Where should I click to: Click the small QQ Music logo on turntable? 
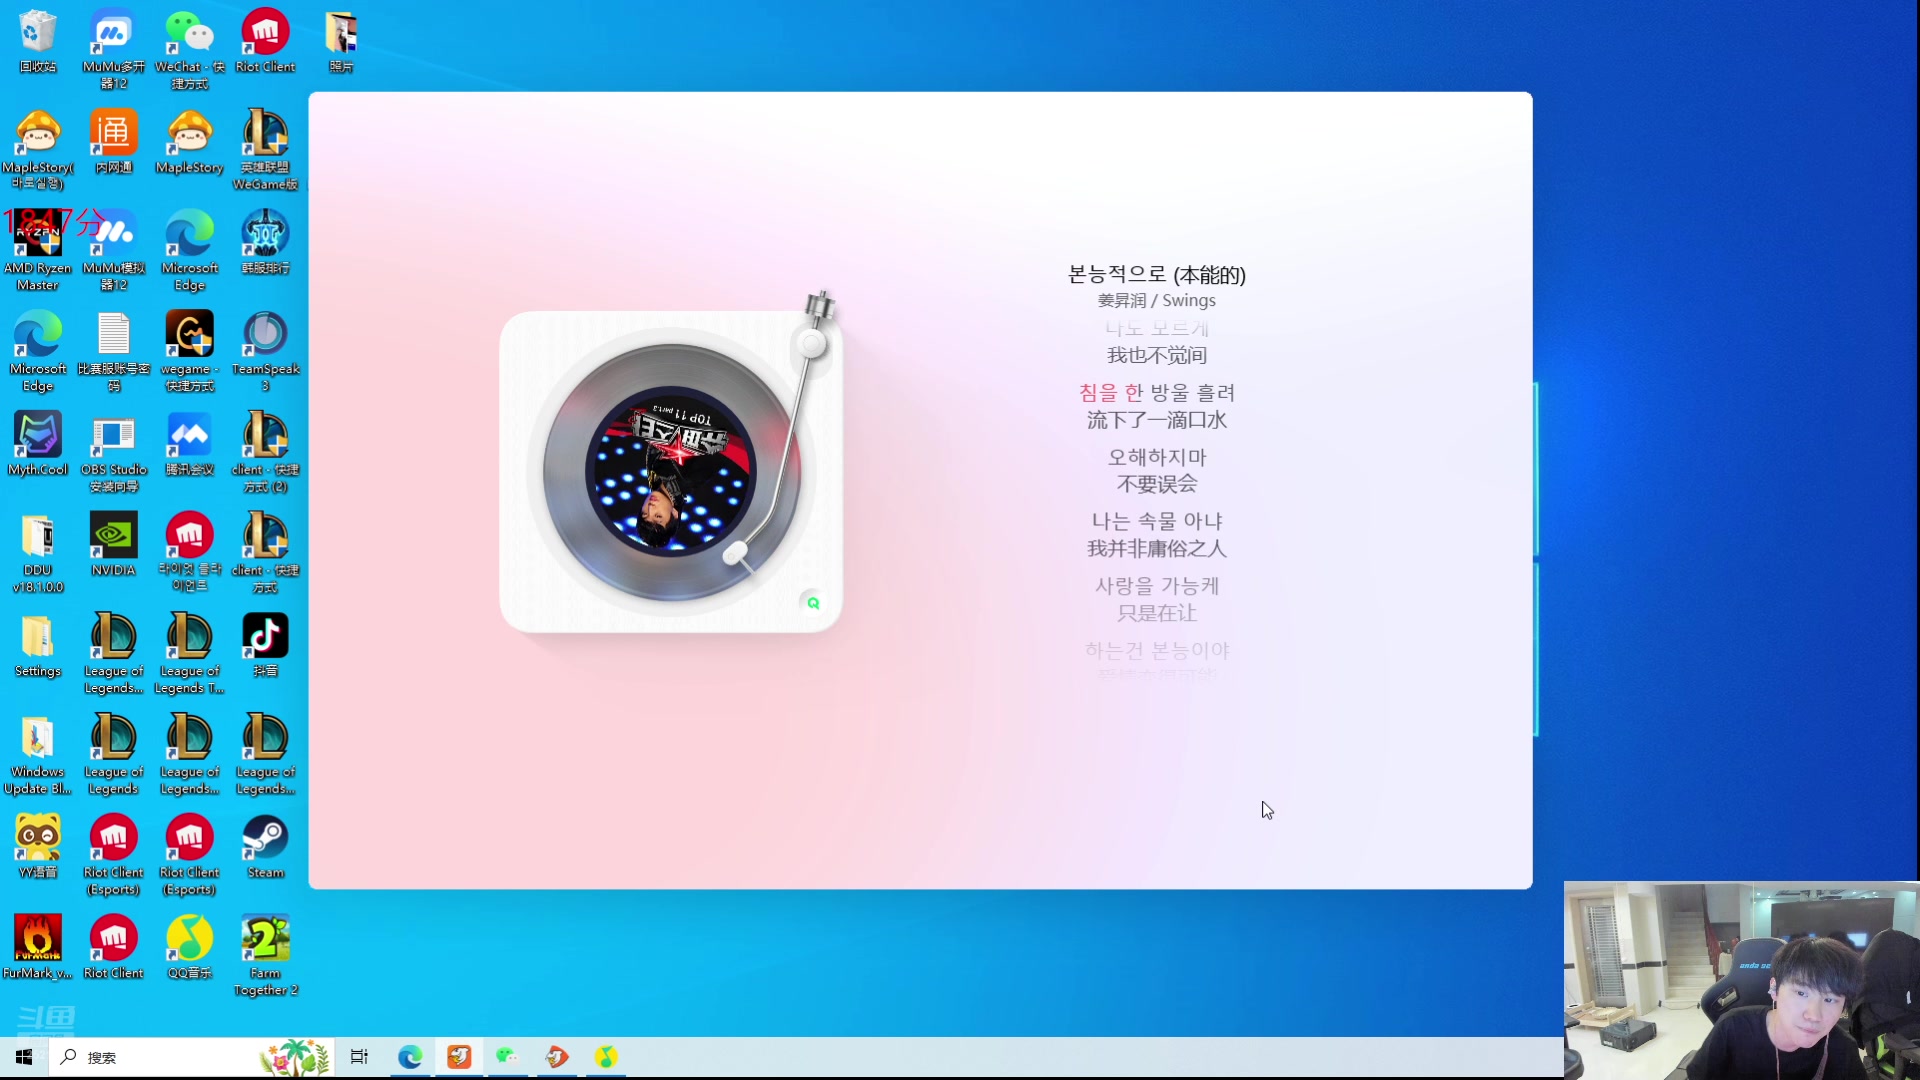pos(812,602)
